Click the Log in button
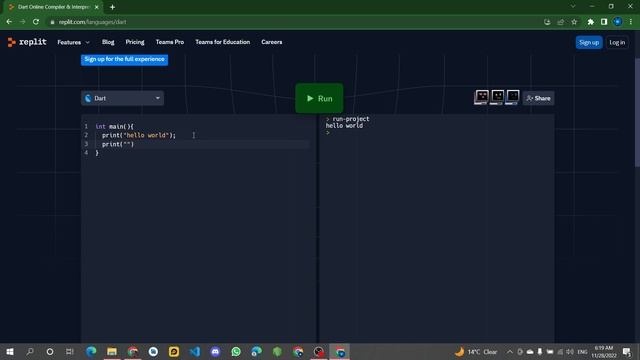The width and height of the screenshot is (640, 360). click(617, 42)
